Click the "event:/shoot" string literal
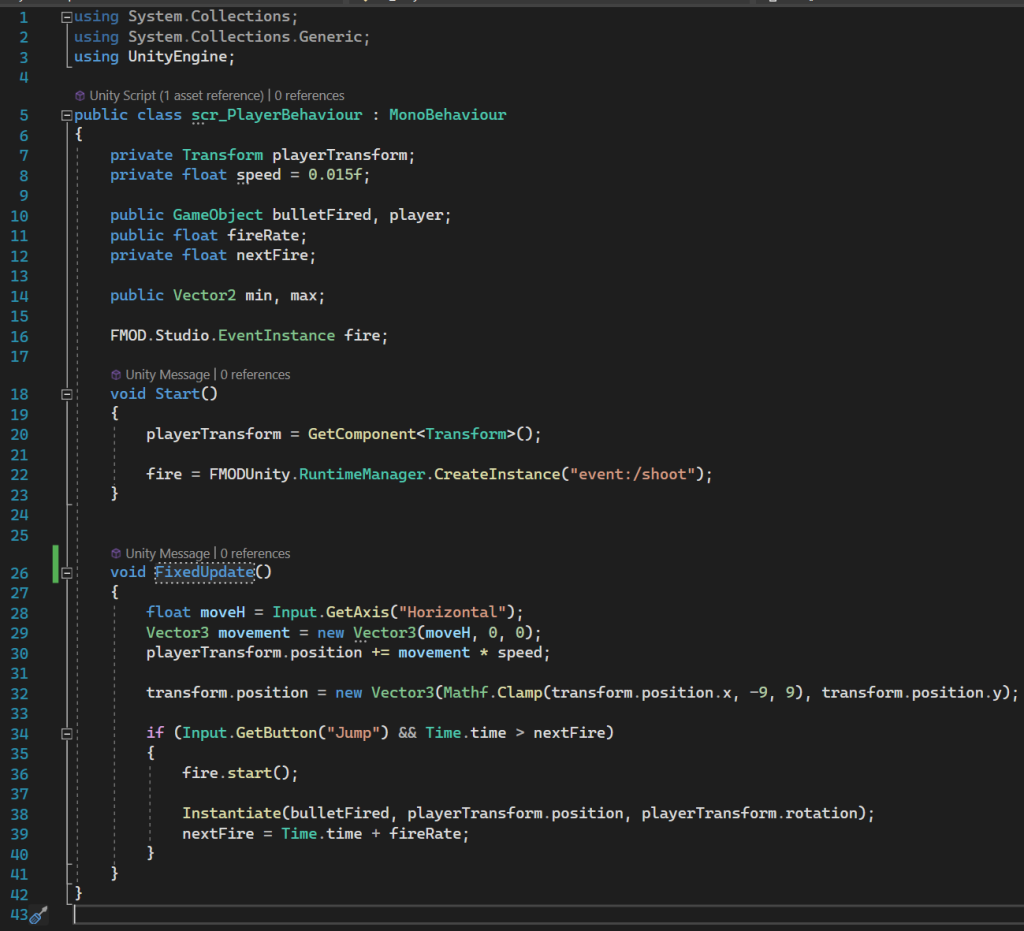 click(635, 474)
